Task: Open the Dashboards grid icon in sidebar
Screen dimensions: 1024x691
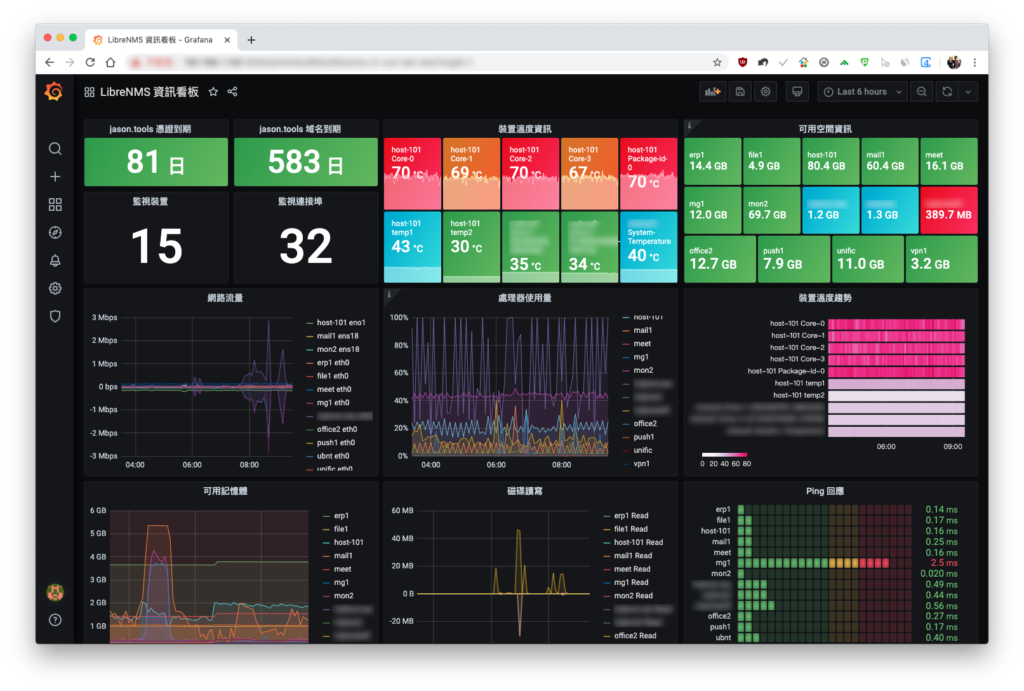Action: pyautogui.click(x=56, y=205)
